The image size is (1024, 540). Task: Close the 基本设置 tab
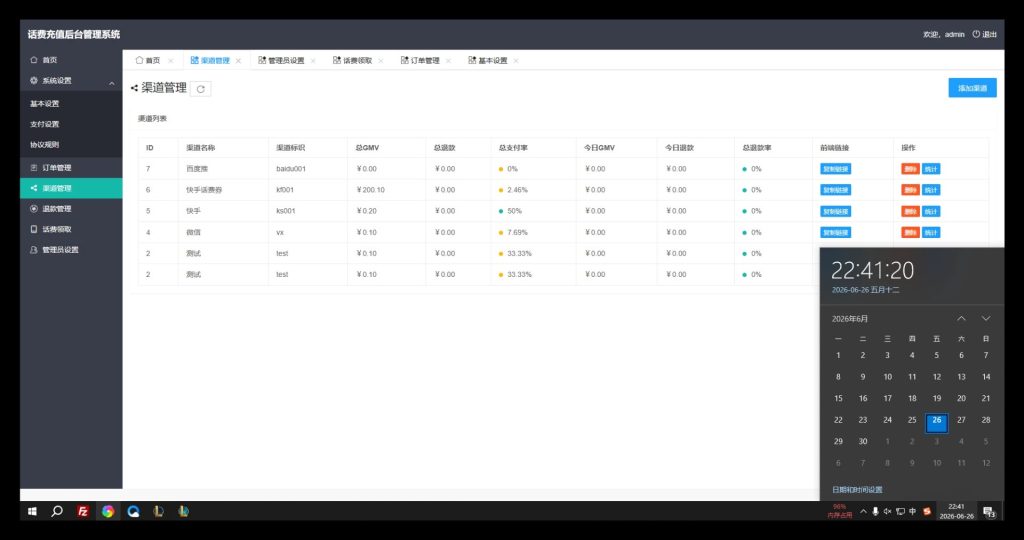pos(516,61)
